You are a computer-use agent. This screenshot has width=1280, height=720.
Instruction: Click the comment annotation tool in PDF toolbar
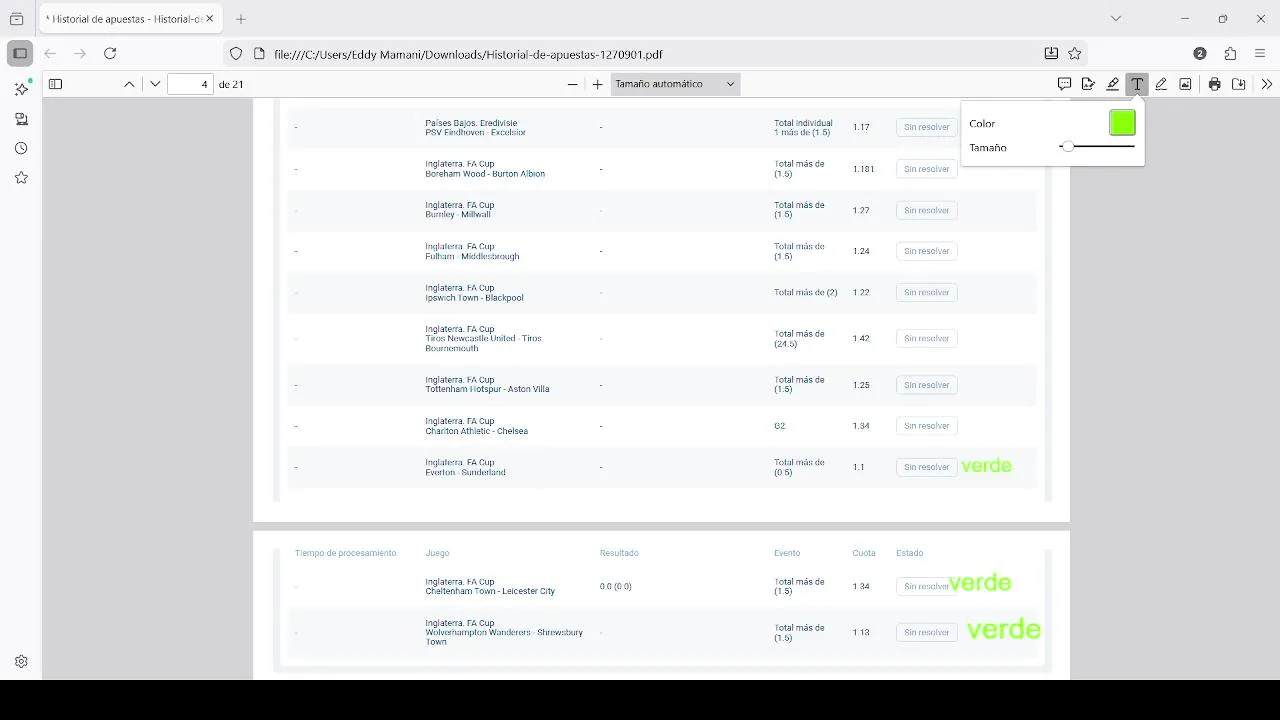click(x=1064, y=84)
